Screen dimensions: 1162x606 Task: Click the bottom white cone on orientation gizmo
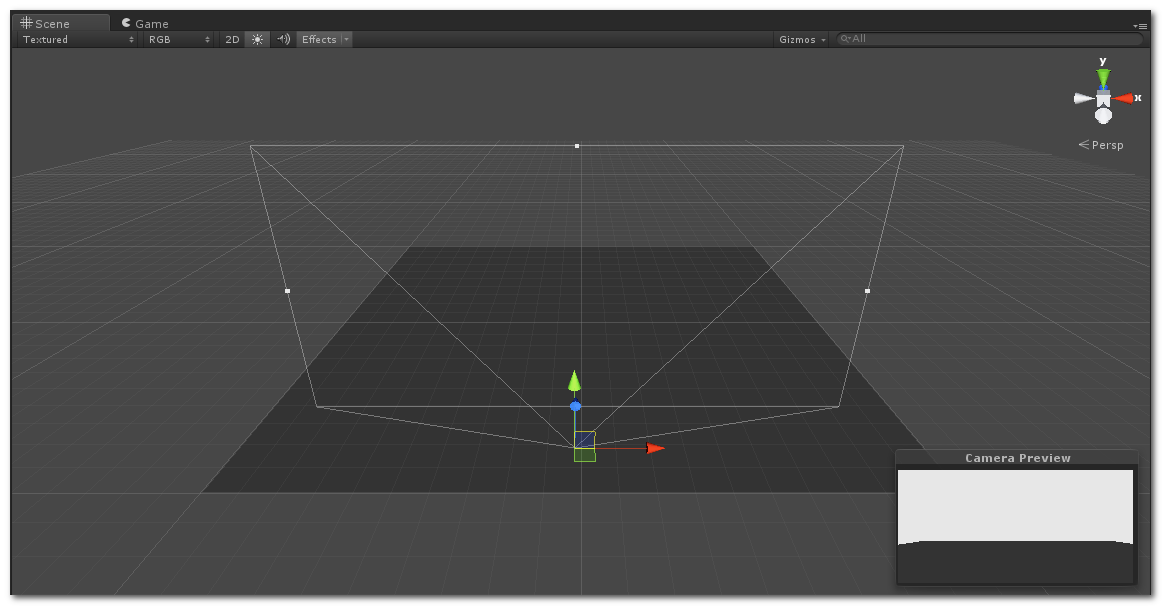[1103, 116]
